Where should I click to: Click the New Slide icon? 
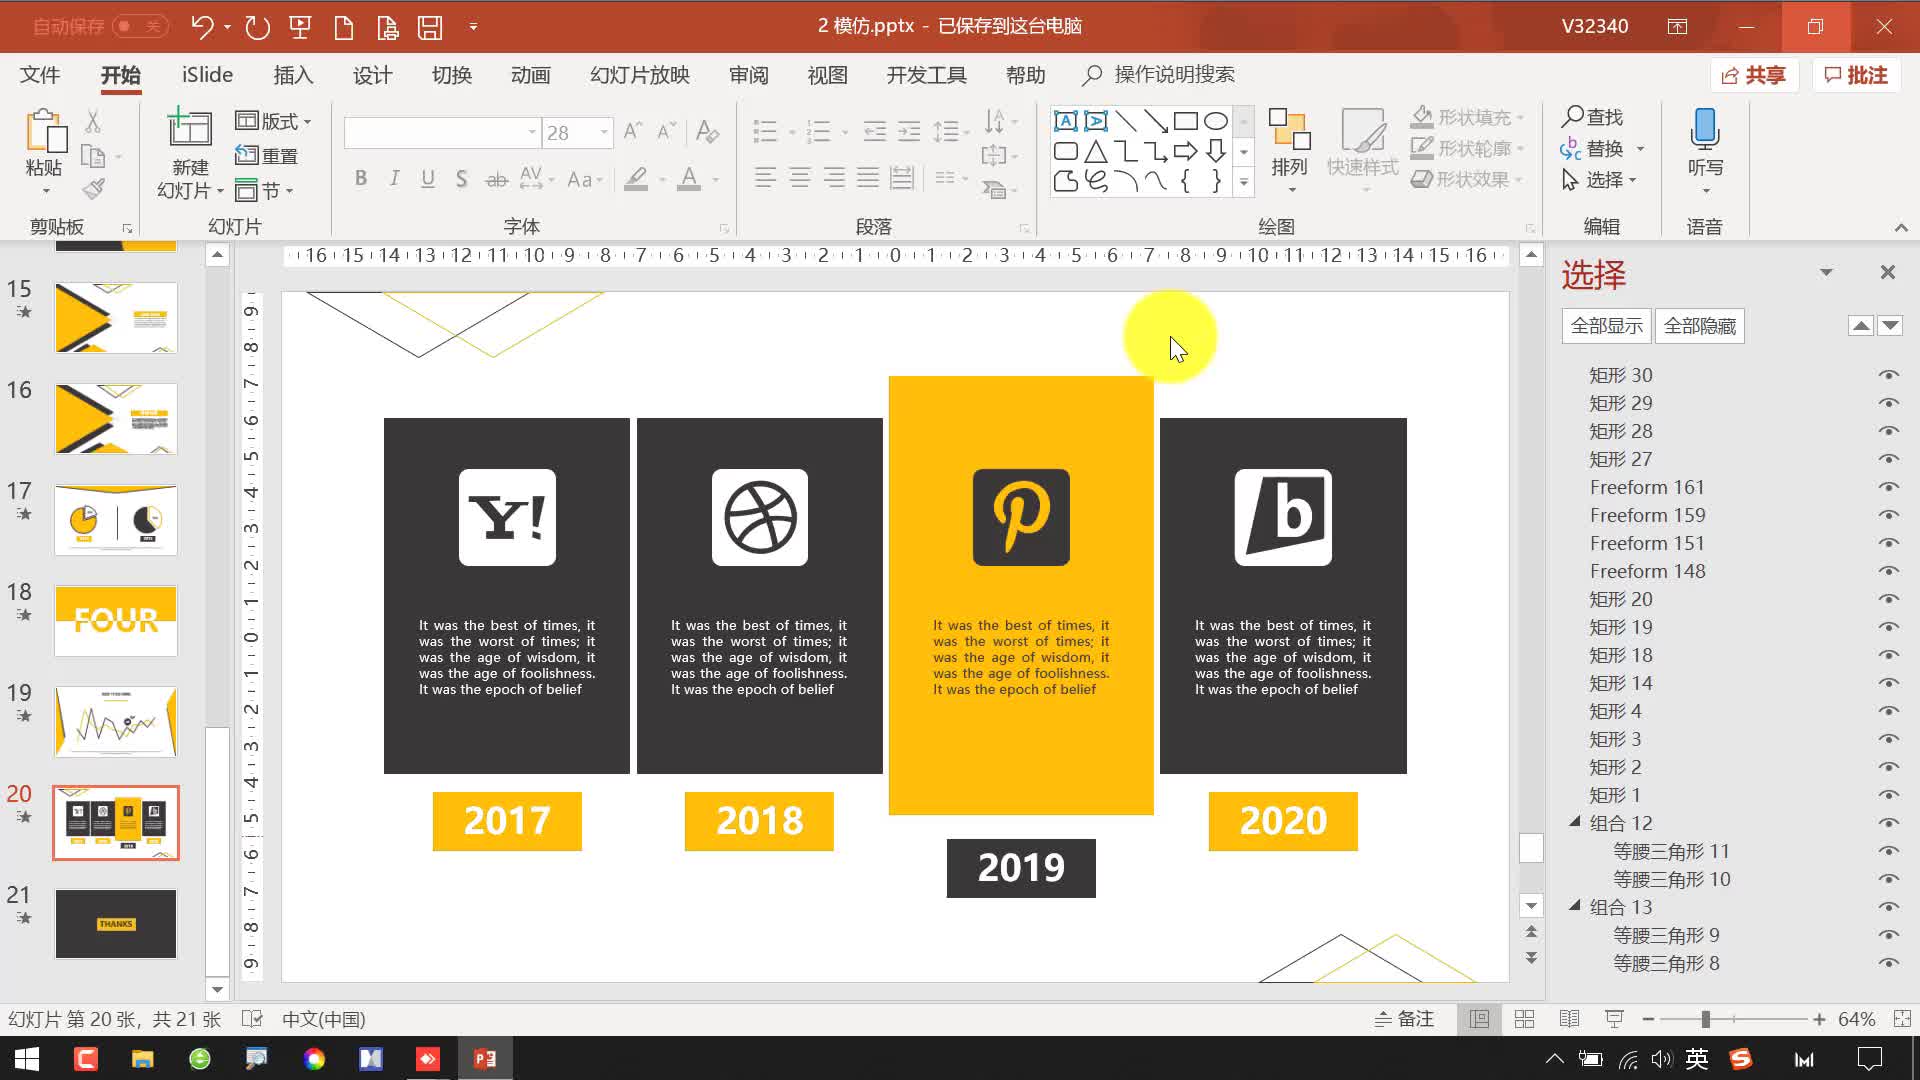pyautogui.click(x=190, y=129)
